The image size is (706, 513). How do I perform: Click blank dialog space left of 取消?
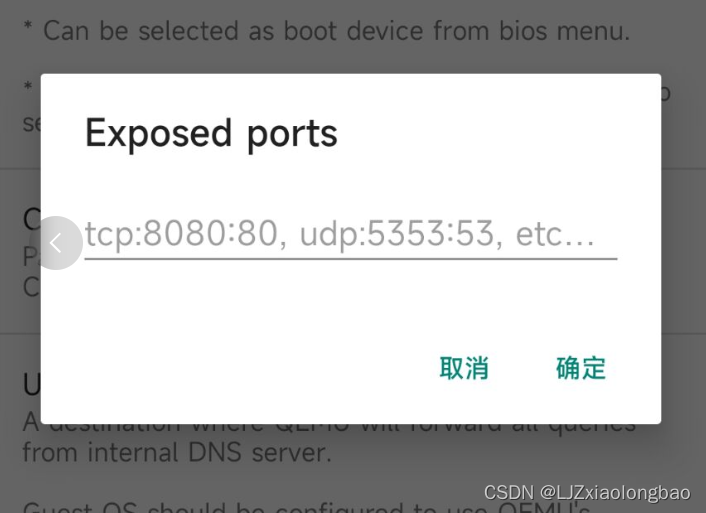tap(239, 368)
